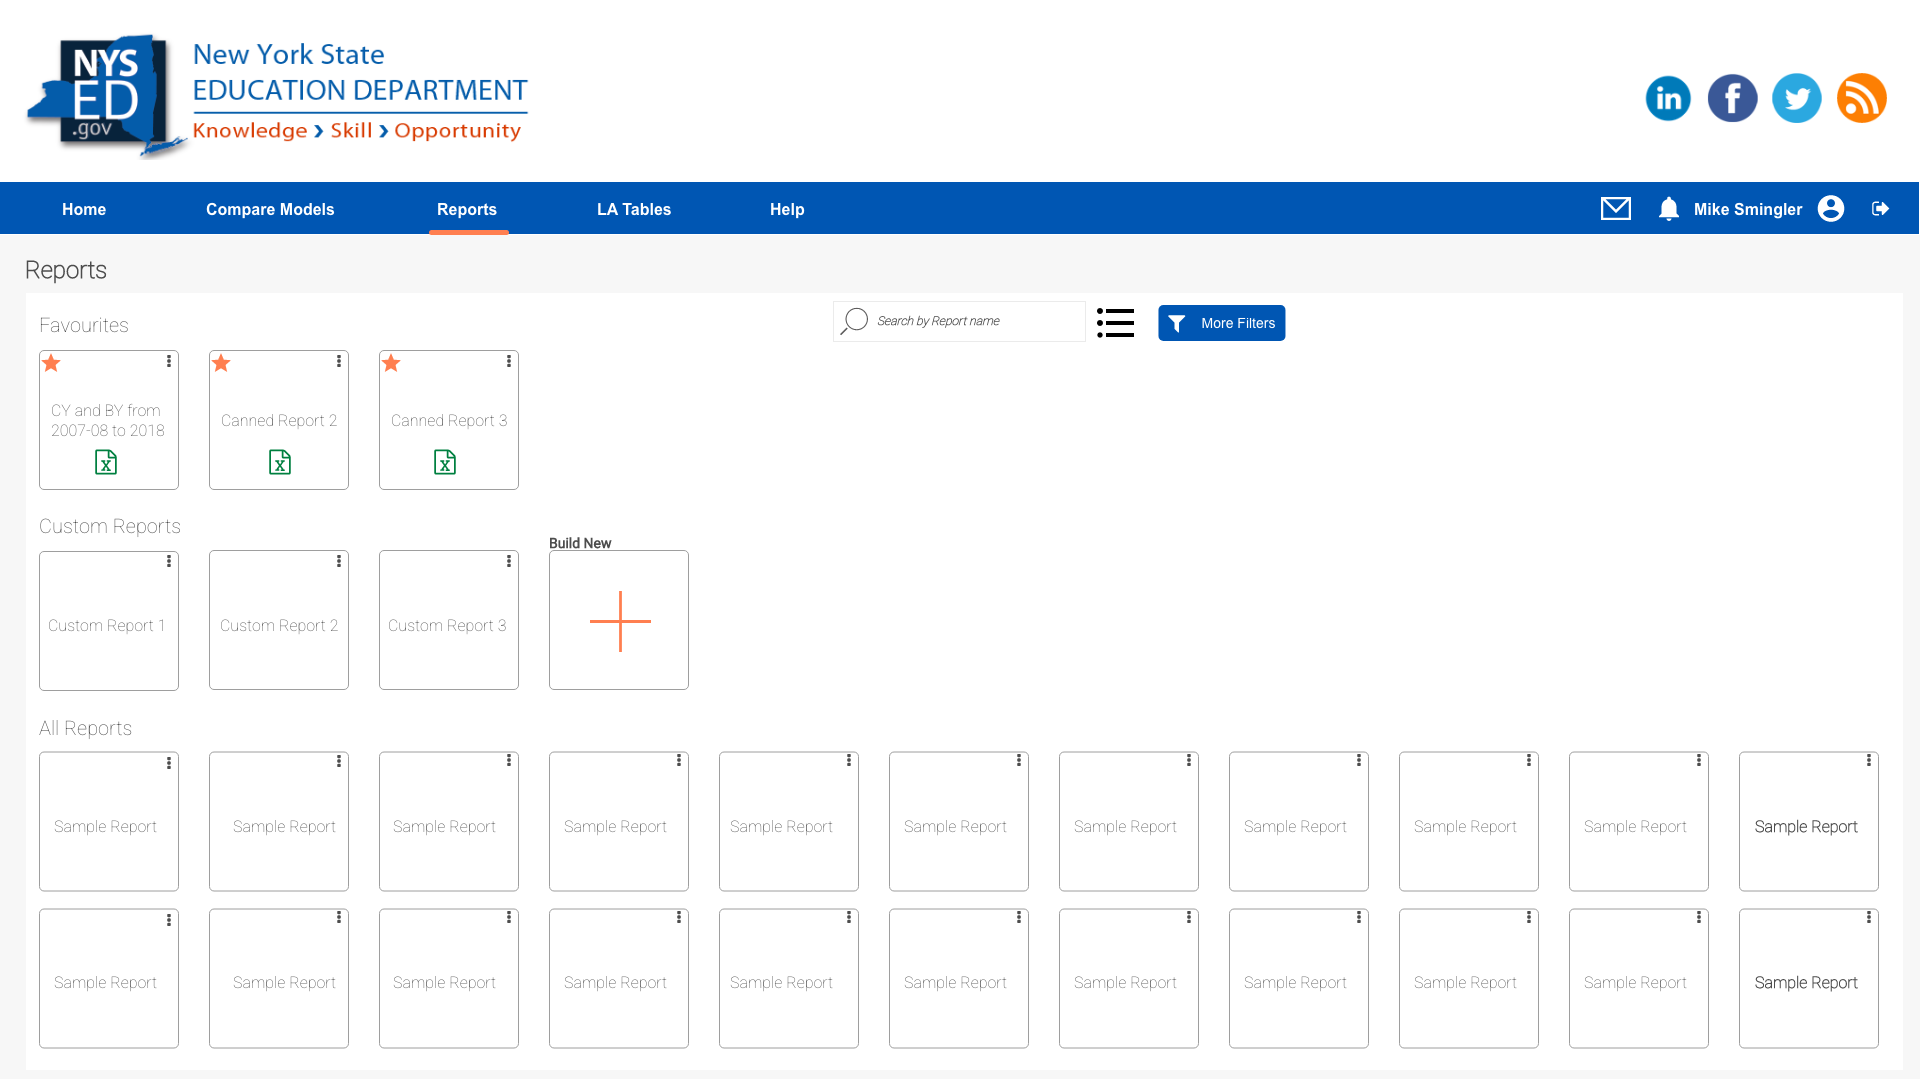Open the LA Tables menu item
The width and height of the screenshot is (1920, 1080).
coord(633,209)
